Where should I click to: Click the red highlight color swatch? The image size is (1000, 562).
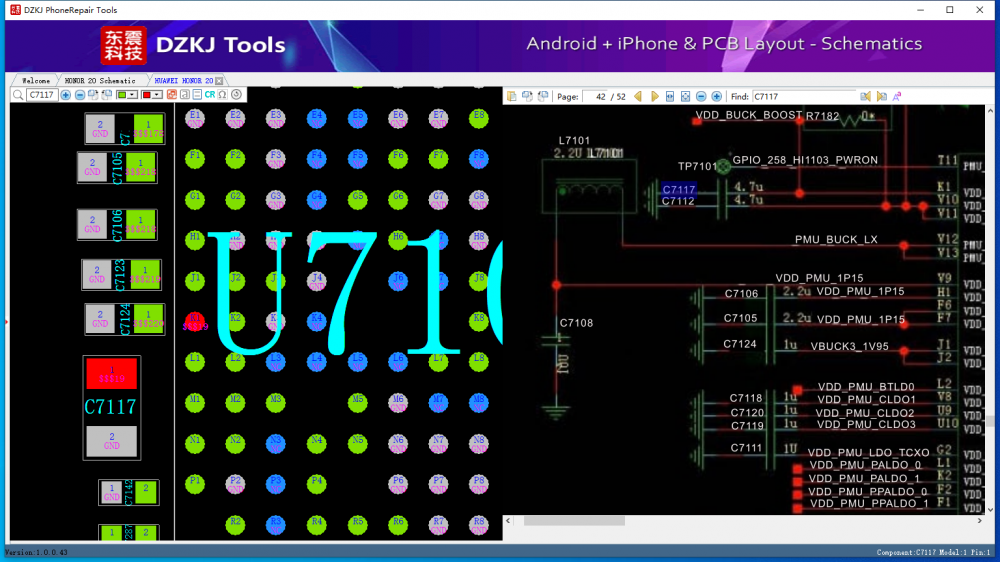146,94
